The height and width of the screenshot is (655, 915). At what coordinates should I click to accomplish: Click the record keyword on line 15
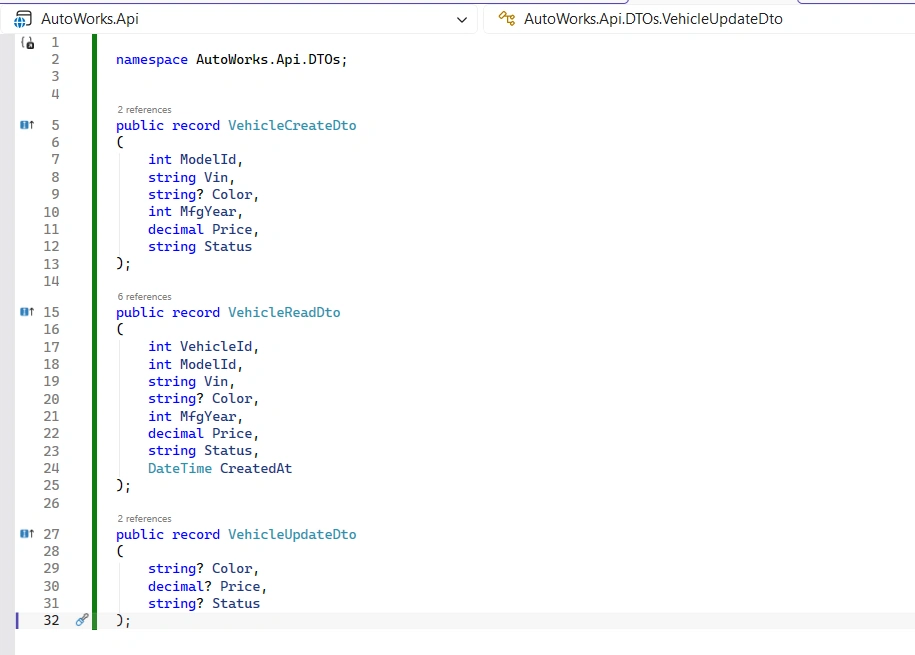(x=195, y=312)
